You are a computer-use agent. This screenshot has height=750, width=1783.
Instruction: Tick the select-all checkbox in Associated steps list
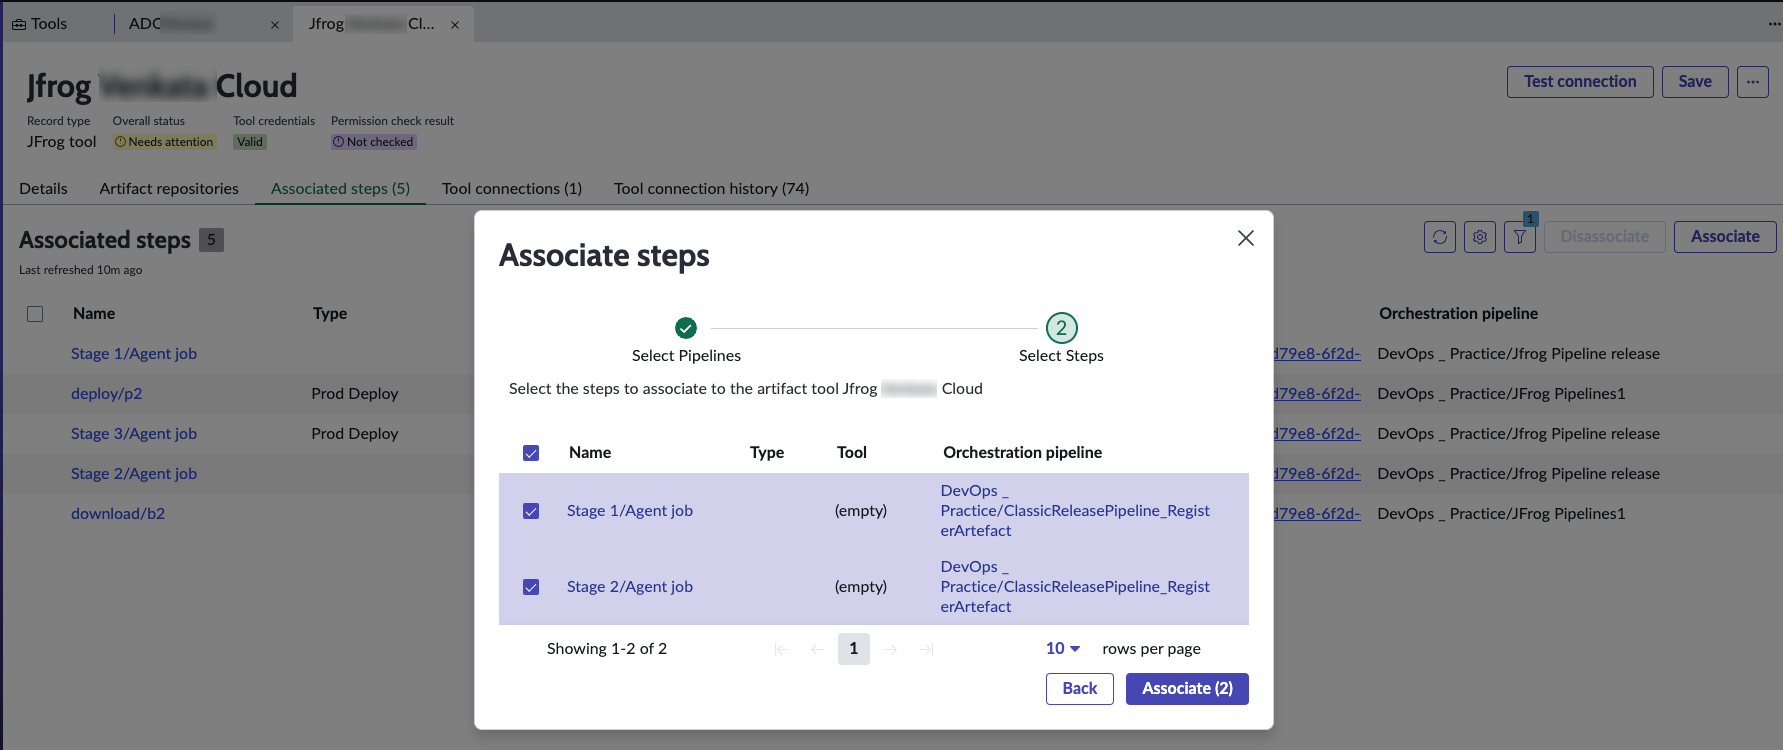pos(35,314)
